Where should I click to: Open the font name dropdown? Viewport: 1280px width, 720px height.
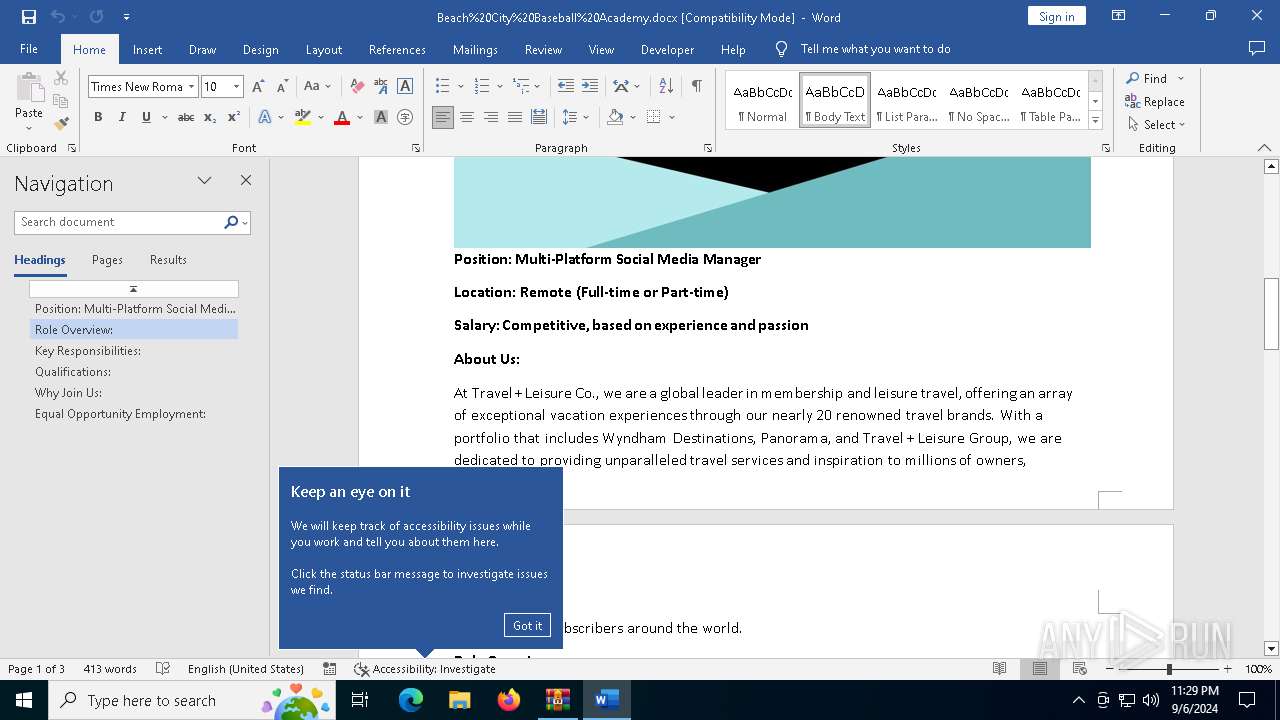click(191, 87)
